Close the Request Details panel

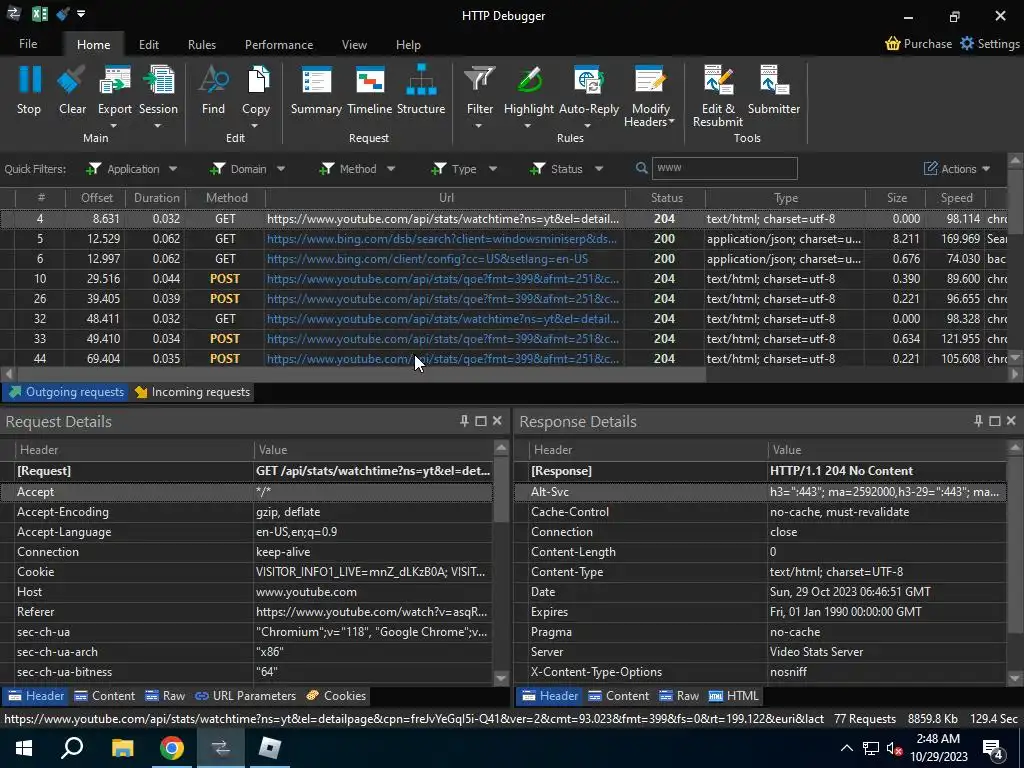click(x=497, y=421)
